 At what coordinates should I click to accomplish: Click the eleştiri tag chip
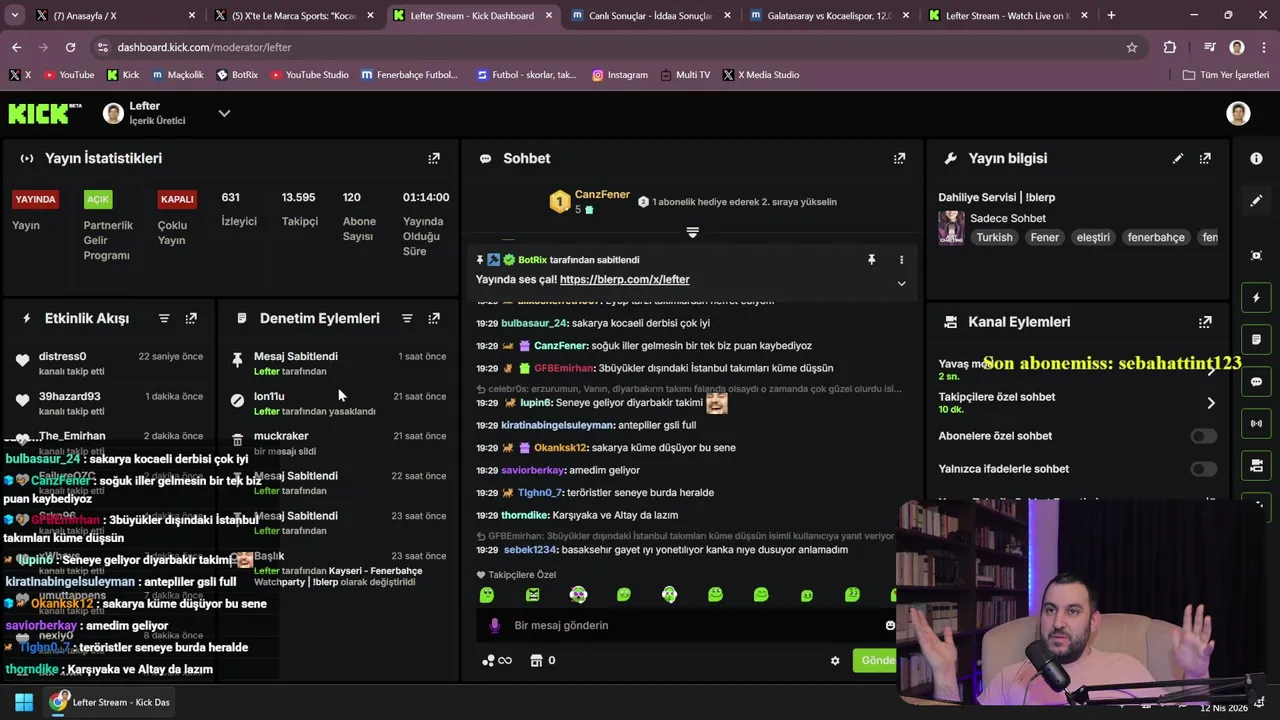point(1093,238)
